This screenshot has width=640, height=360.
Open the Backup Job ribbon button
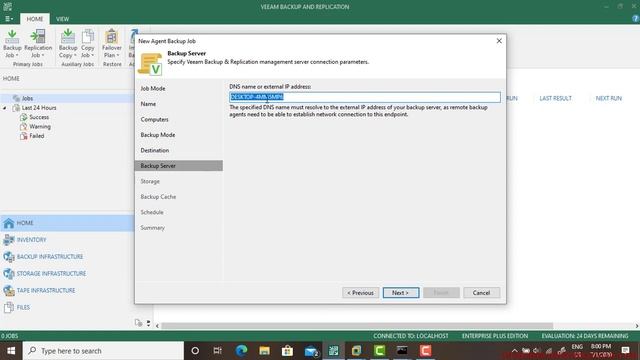pyautogui.click(x=12, y=44)
